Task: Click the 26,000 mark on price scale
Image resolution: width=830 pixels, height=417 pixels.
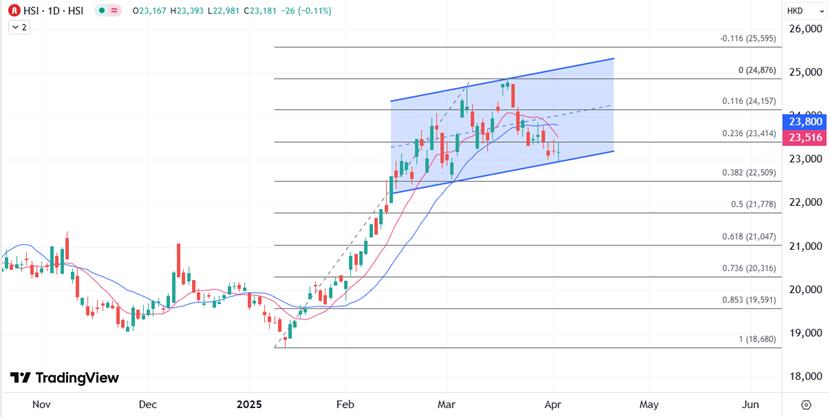Action: tap(806, 29)
